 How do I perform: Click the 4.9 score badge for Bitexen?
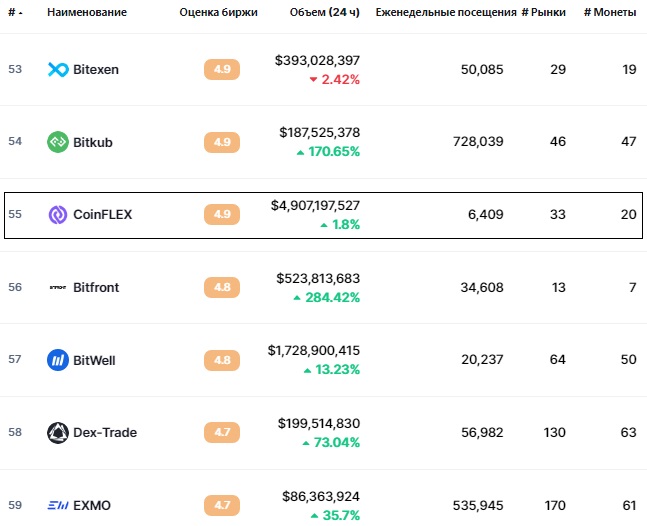222,69
